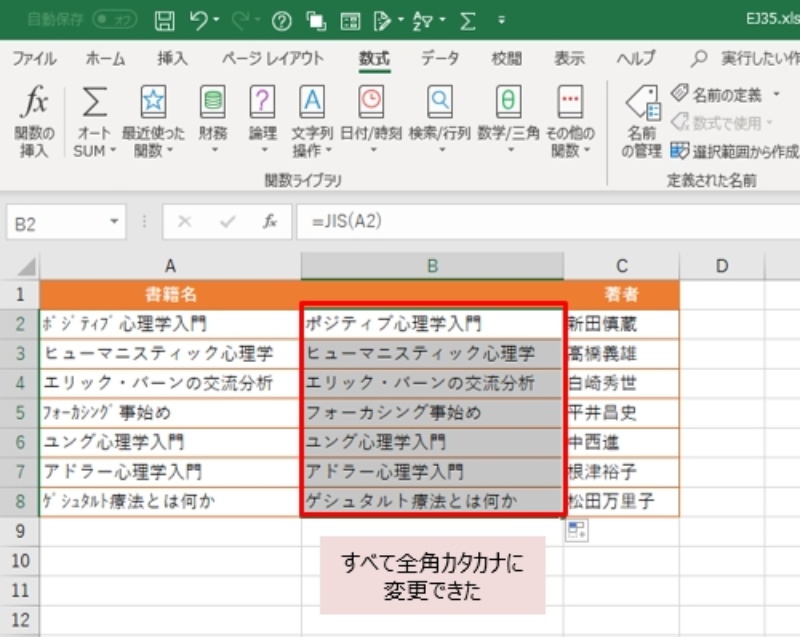800x637 pixels.
Task: Switch to the Data (データ) tab
Action: coord(440,58)
